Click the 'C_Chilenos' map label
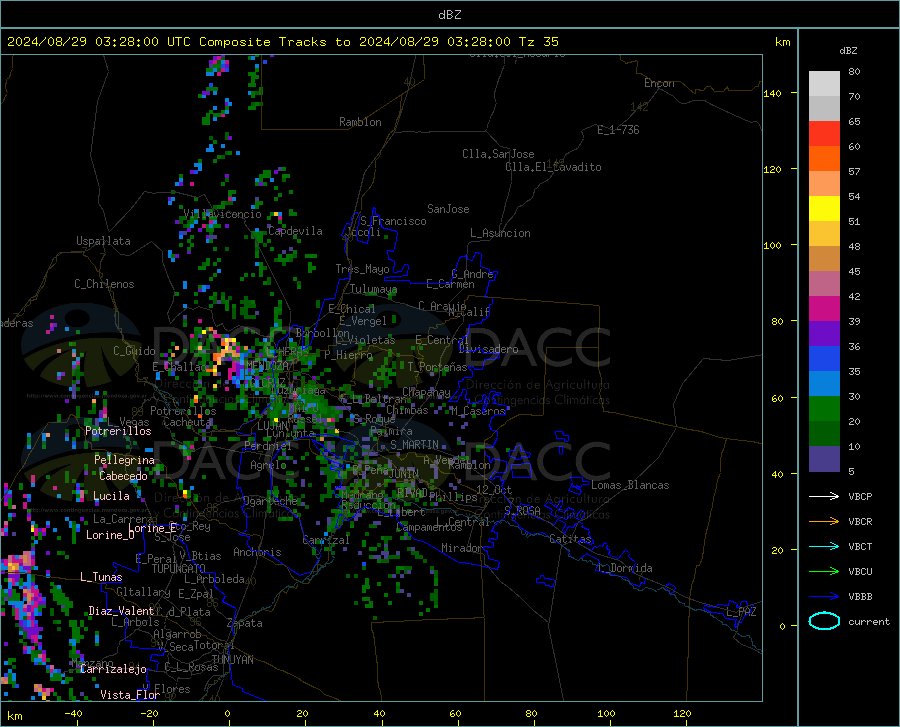The width and height of the screenshot is (900, 727). [x=104, y=284]
